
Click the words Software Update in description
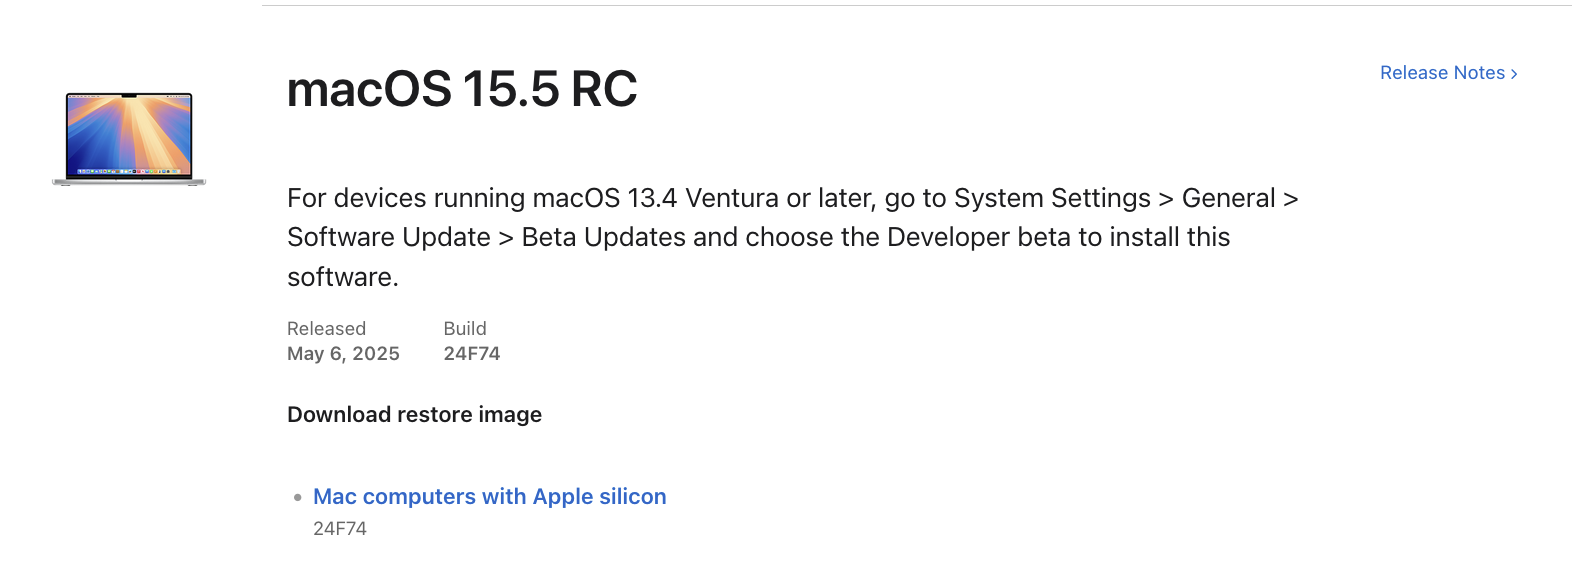[x=388, y=238]
